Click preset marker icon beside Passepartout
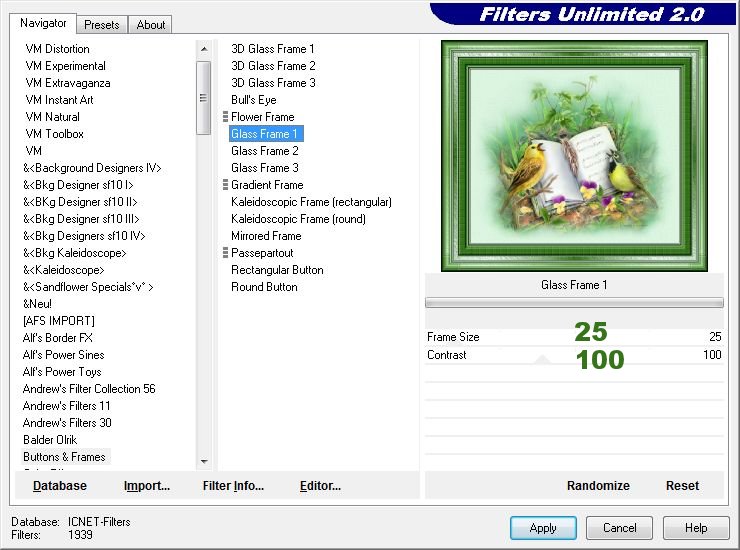Image resolution: width=740 pixels, height=550 pixels. (225, 253)
